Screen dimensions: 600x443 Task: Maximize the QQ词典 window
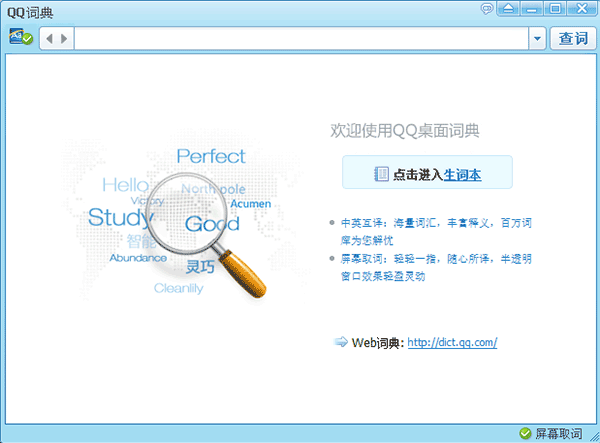point(555,8)
